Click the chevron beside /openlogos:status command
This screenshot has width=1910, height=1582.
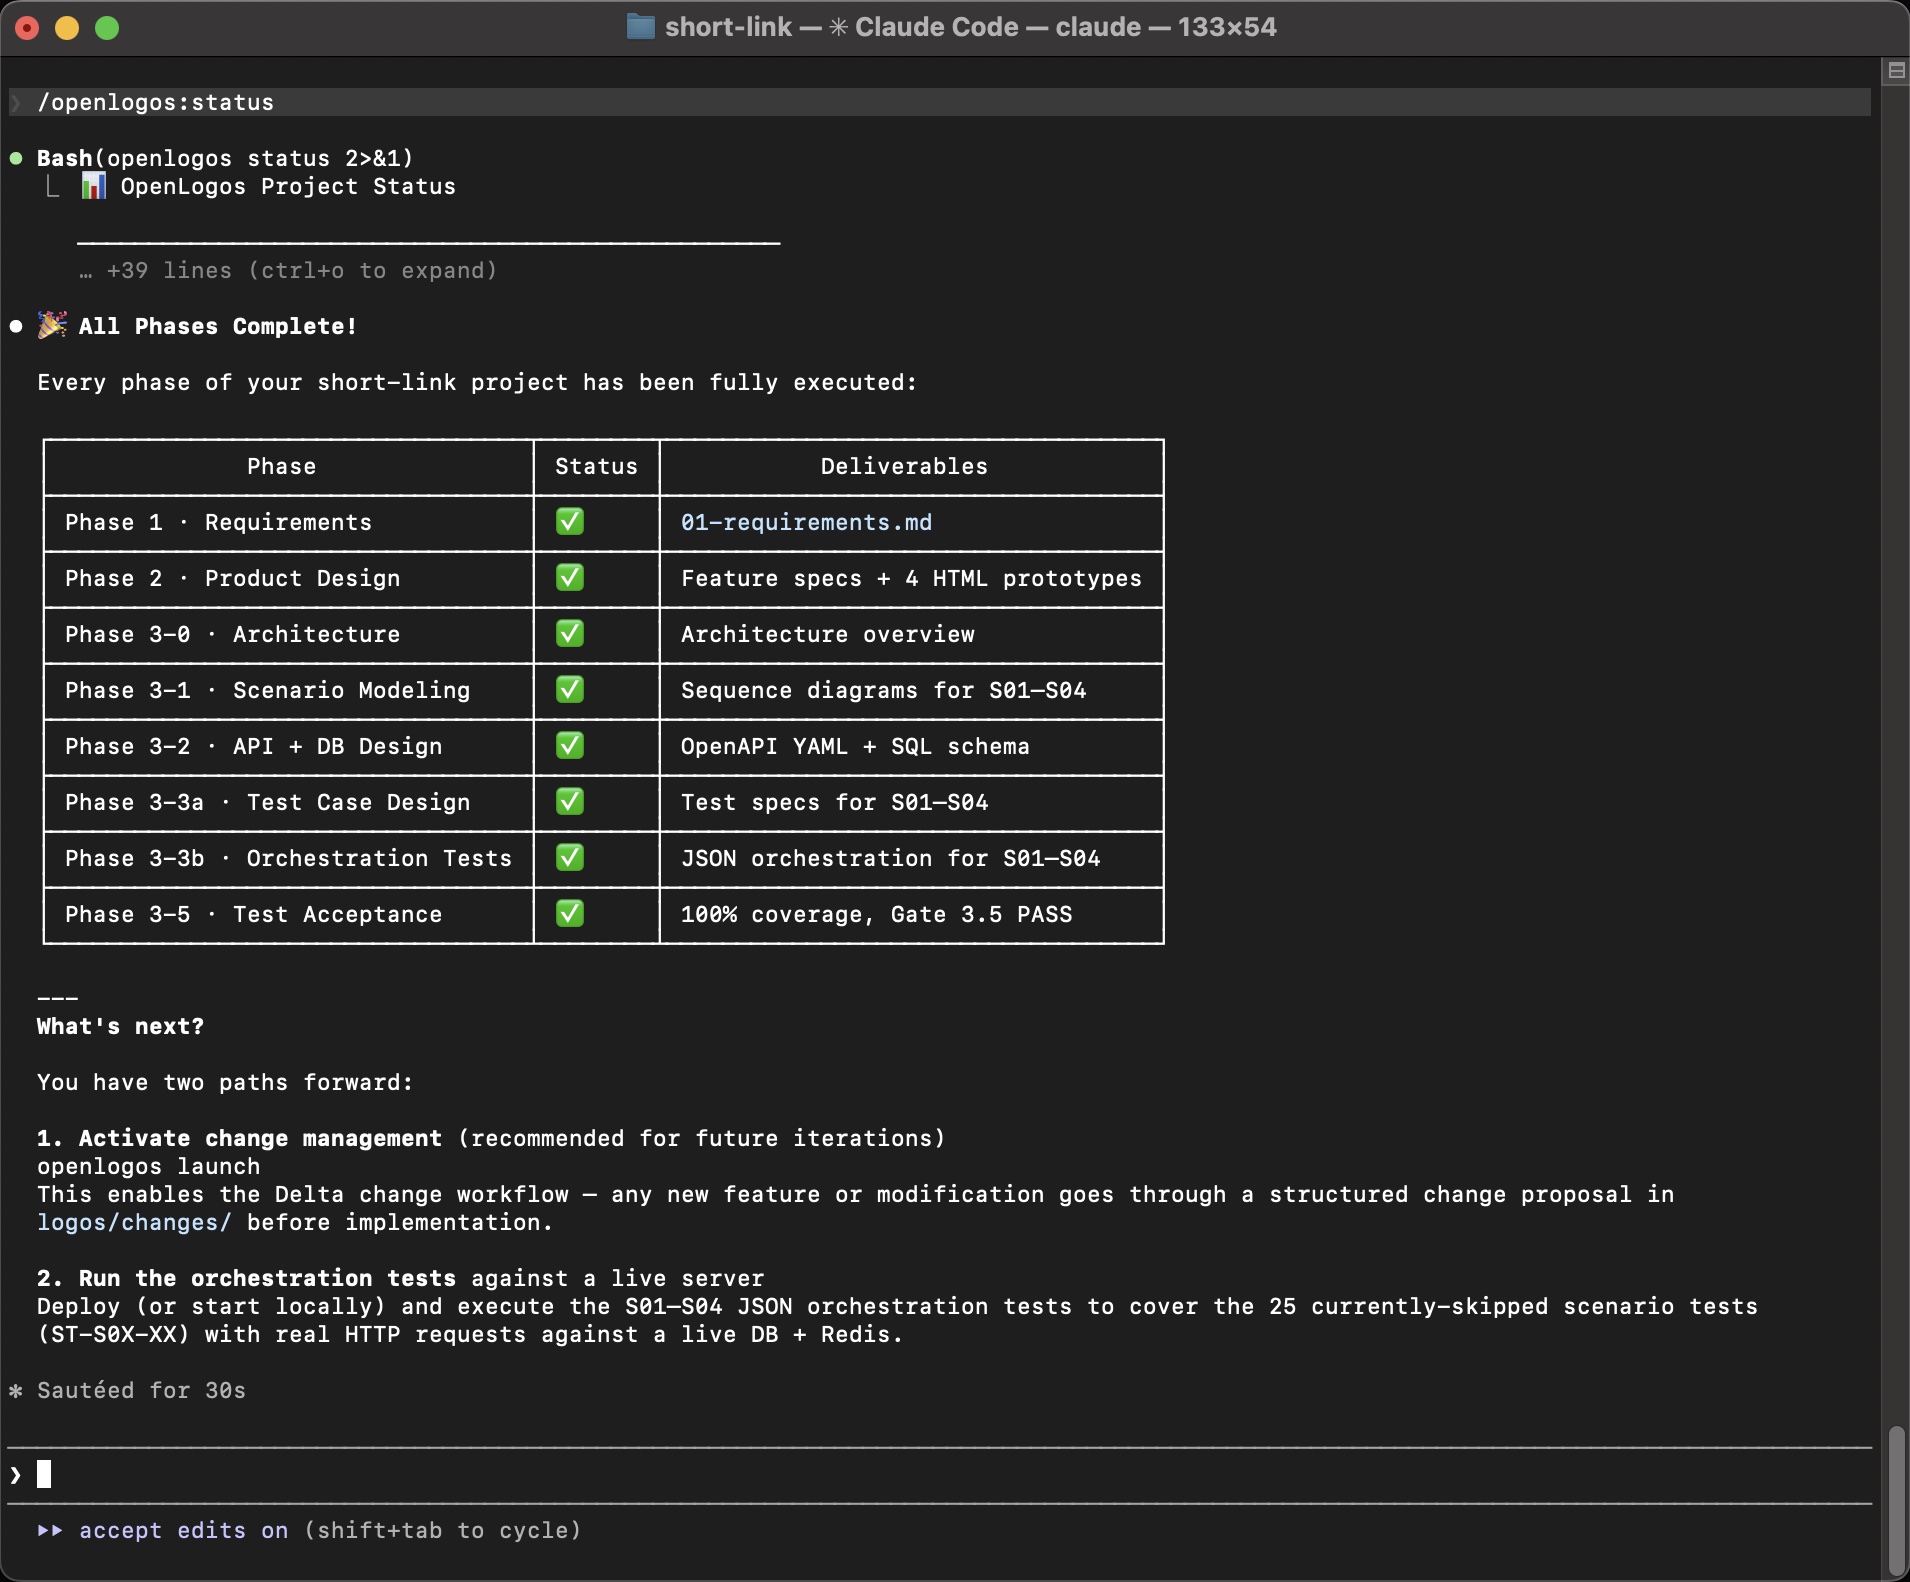(x=16, y=102)
